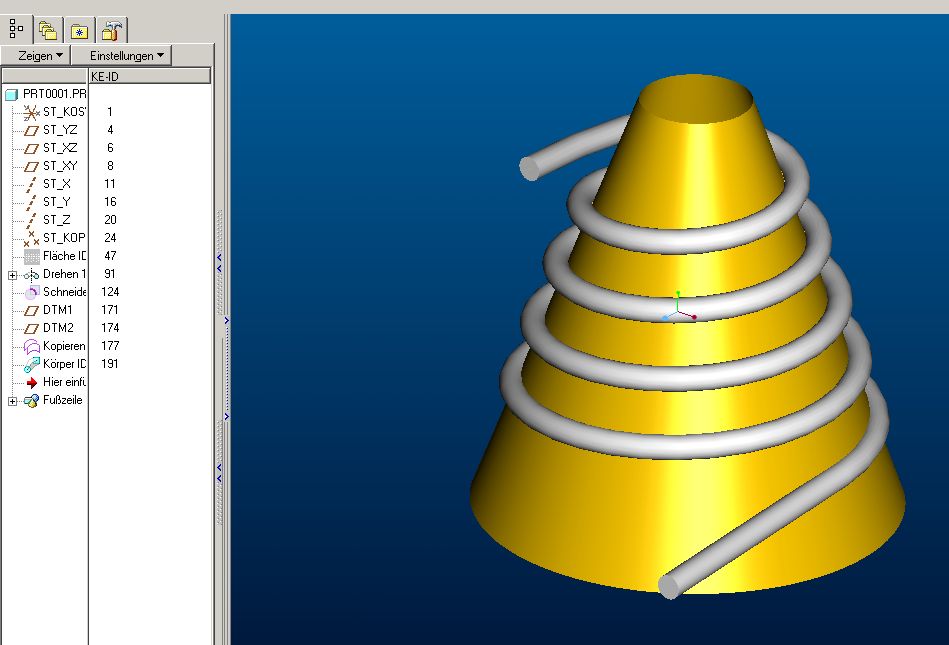Select the ST_YZ datum plane icon
The height and width of the screenshot is (645, 949).
31,131
